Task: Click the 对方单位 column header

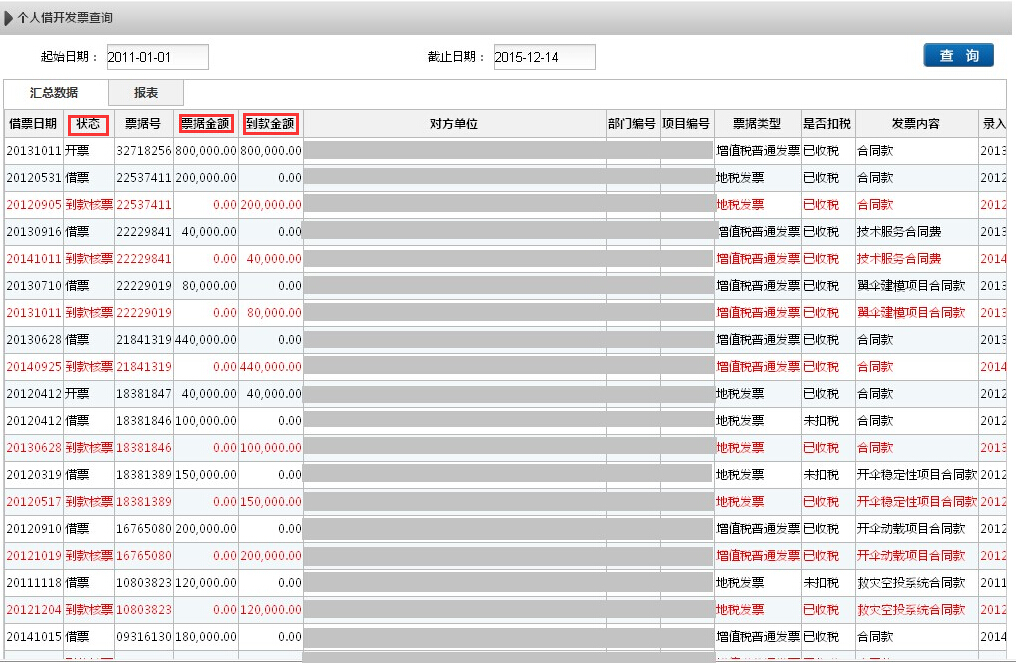Action: point(454,124)
